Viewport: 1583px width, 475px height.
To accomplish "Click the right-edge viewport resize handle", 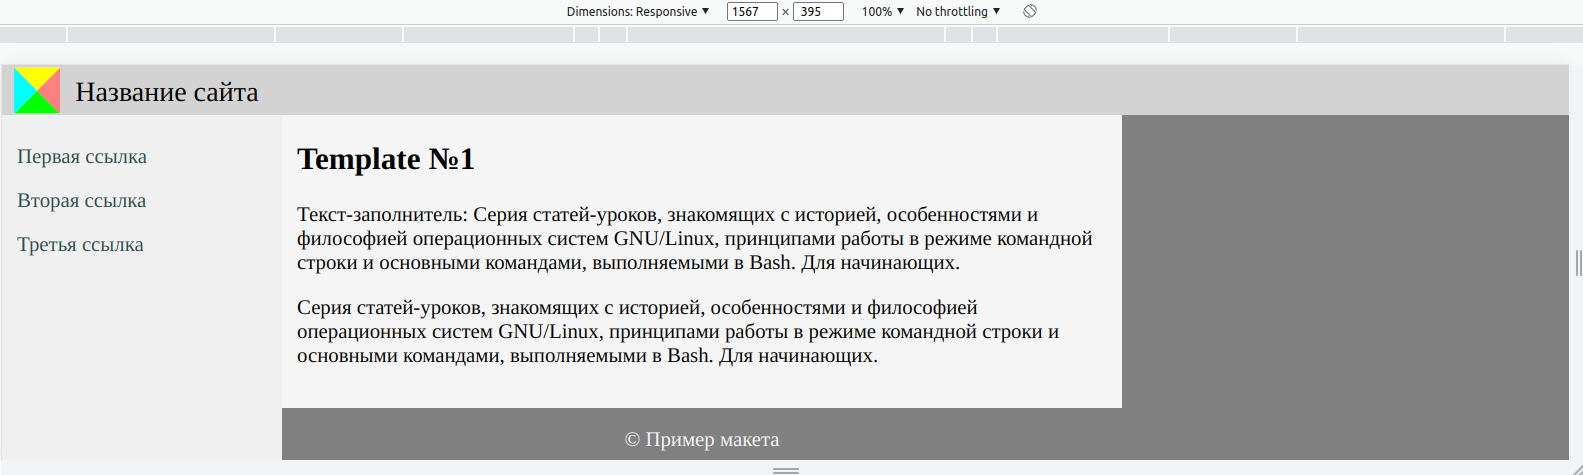I will pos(1577,263).
